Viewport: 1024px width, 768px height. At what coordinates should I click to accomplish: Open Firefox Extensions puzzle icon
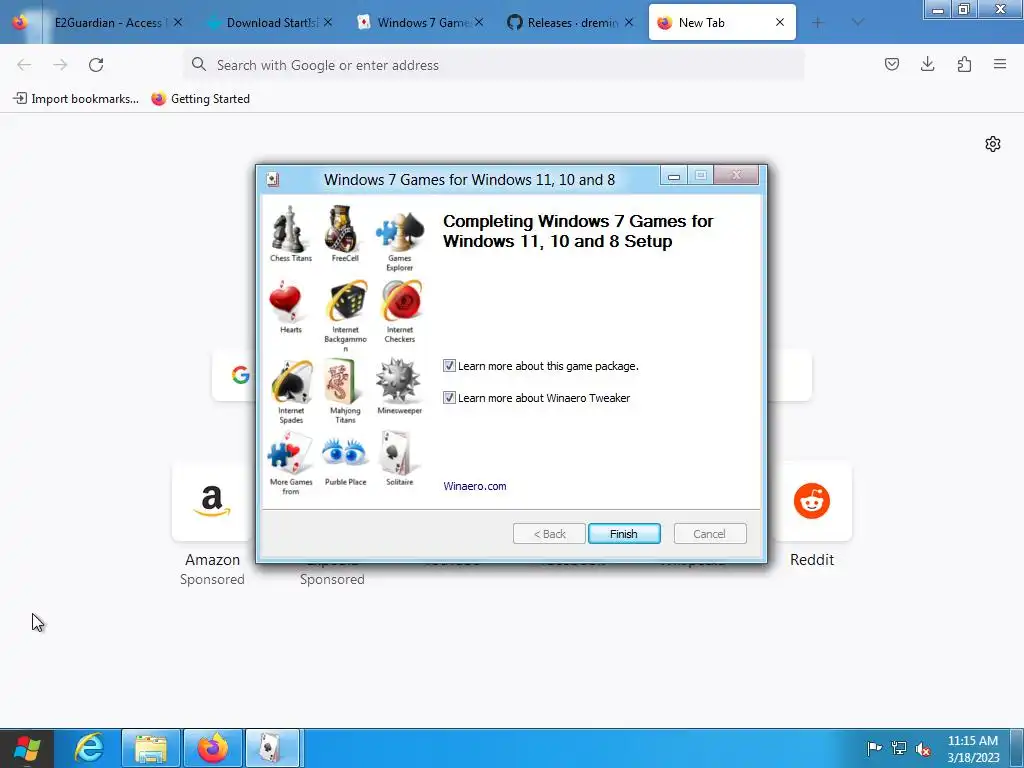(964, 64)
